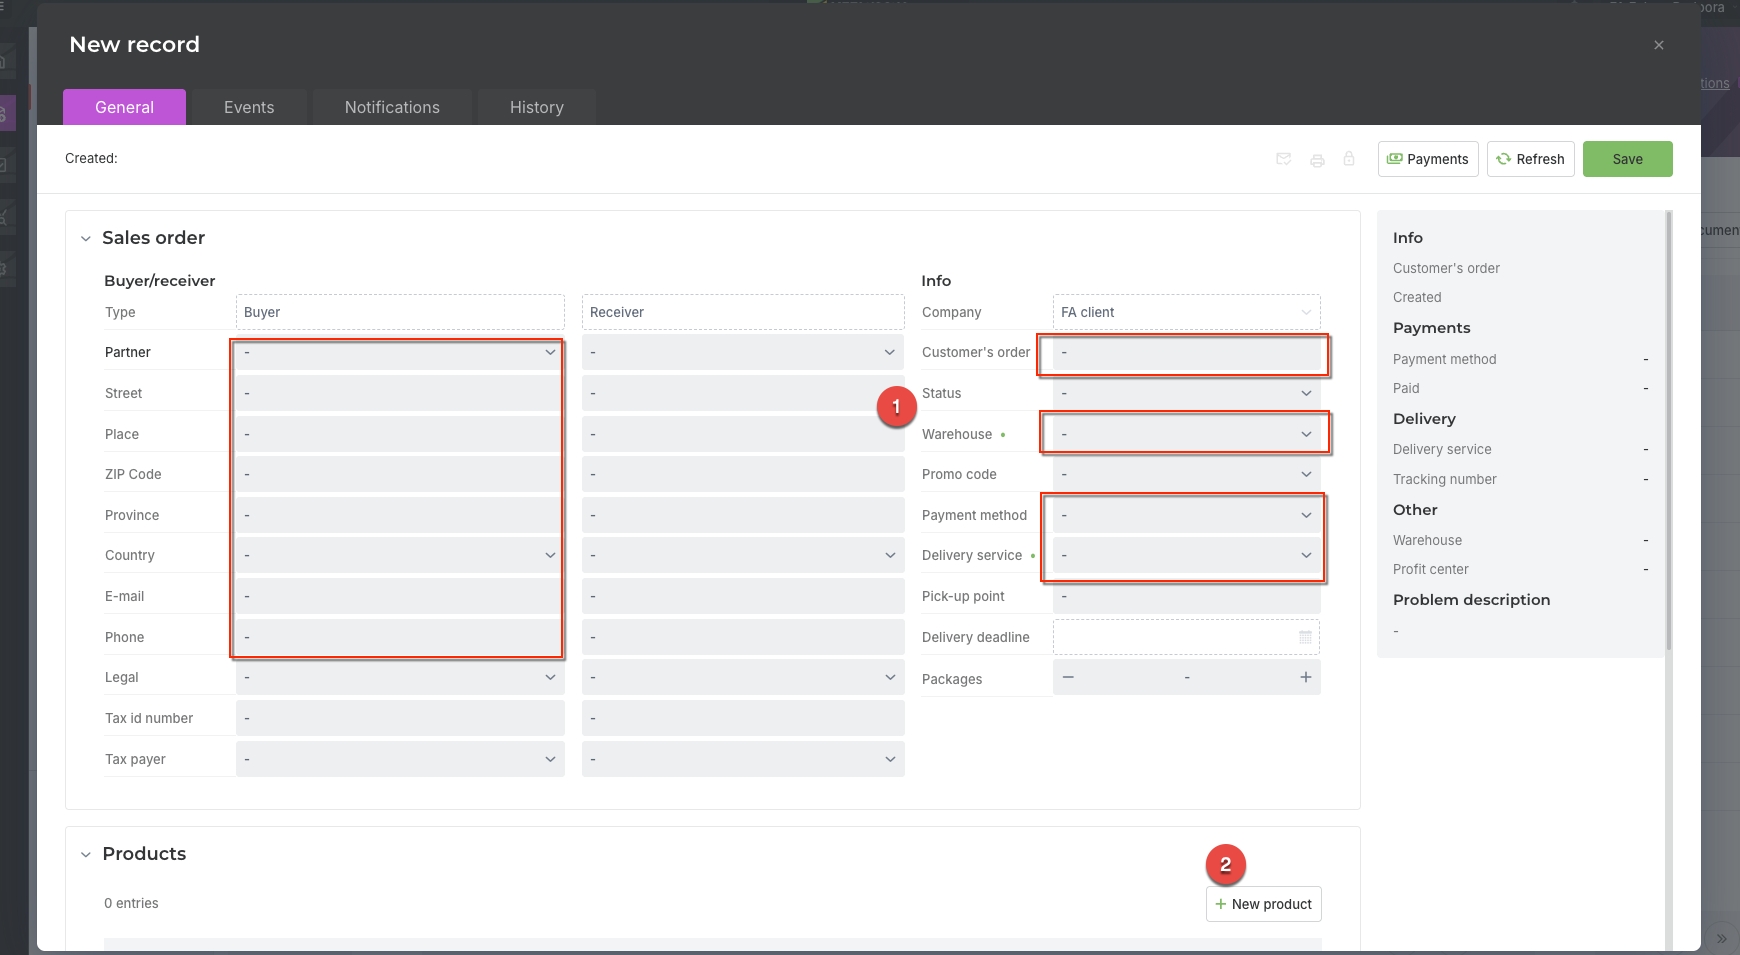
Task: Click the Payments button
Action: pos(1428,159)
